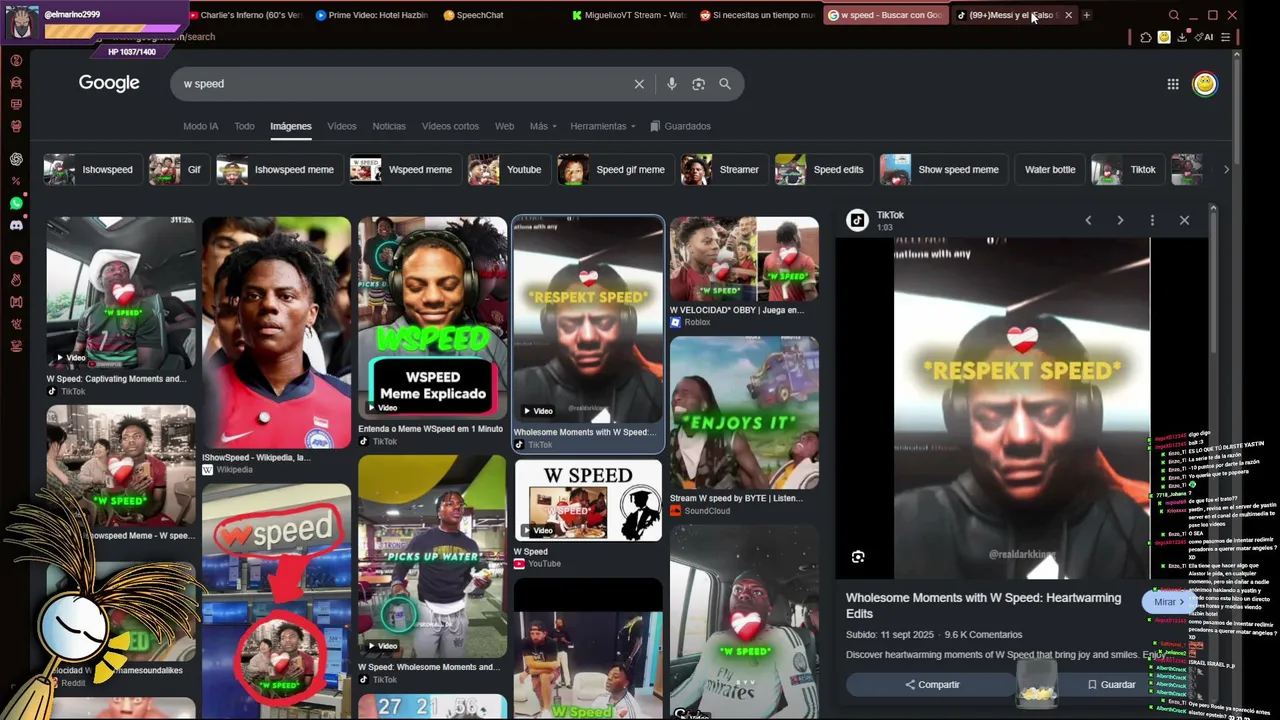Viewport: 1280px width, 720px height.
Task: Open the browser extensions puzzle icon
Action: [1146, 37]
